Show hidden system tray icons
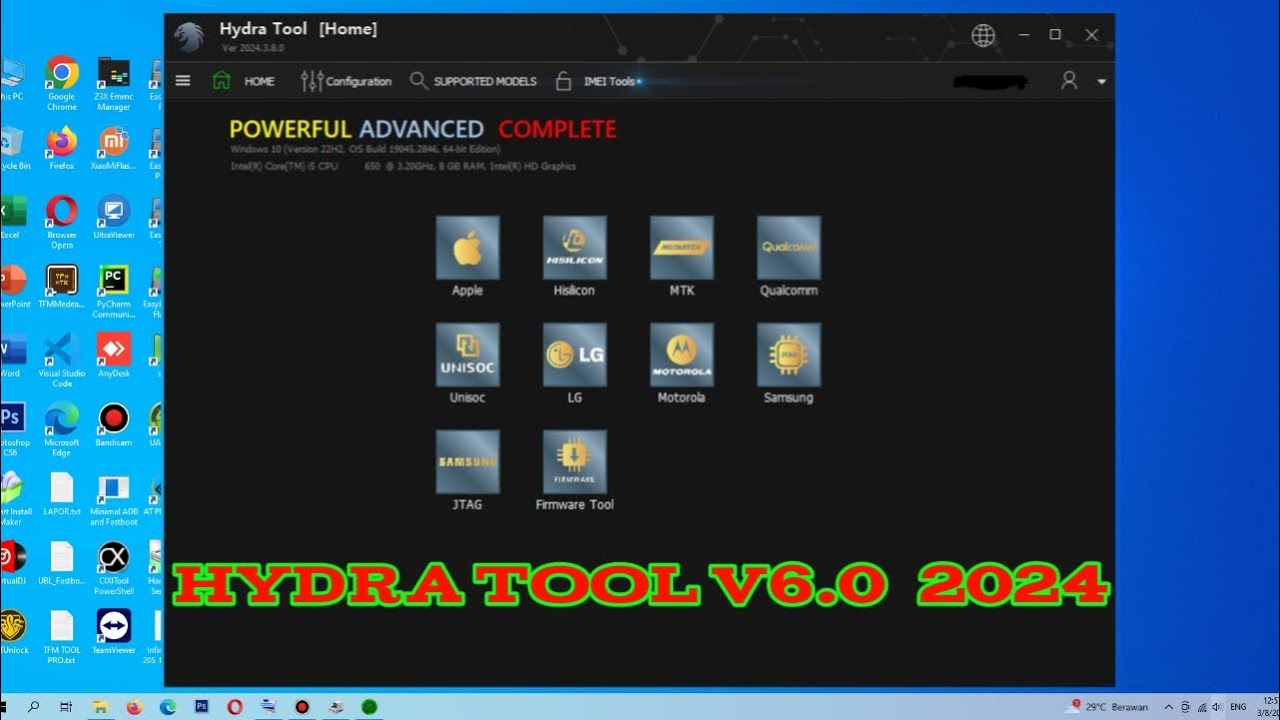The width and height of the screenshot is (1280, 720). pos(1169,707)
